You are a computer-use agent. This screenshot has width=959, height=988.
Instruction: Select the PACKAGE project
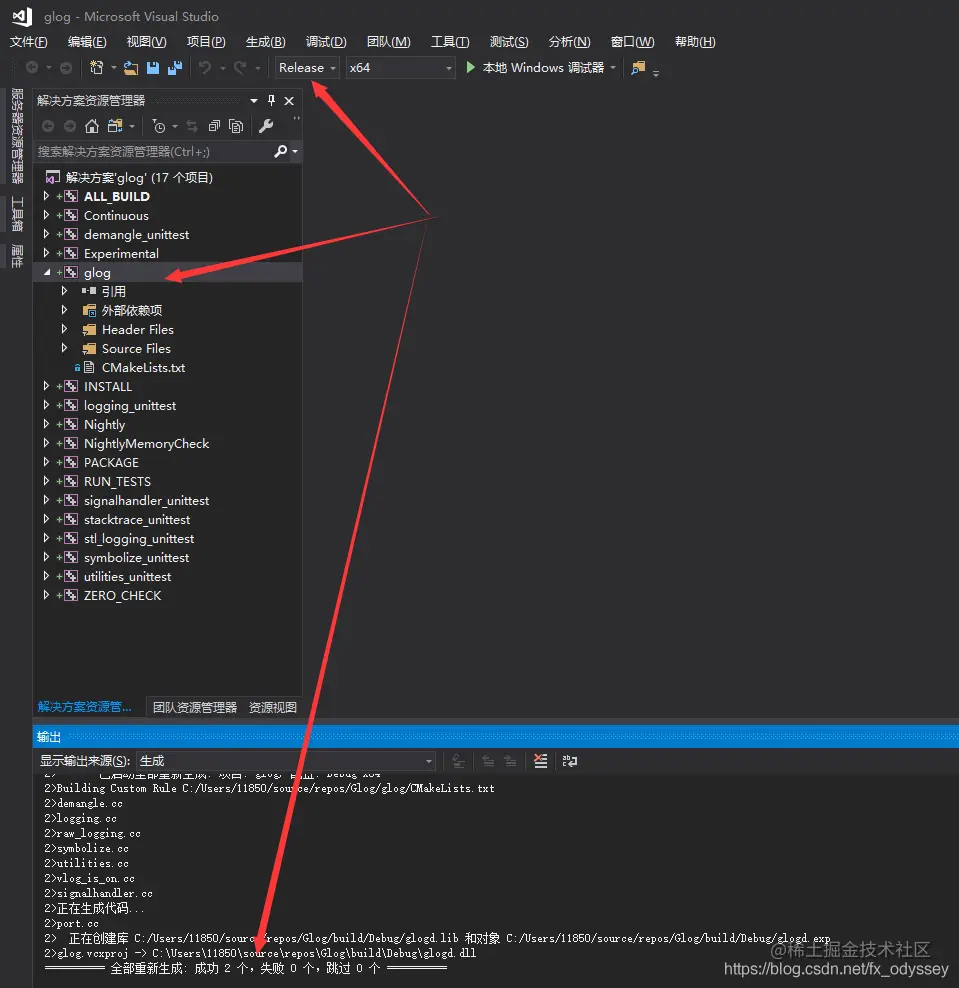tap(111, 462)
